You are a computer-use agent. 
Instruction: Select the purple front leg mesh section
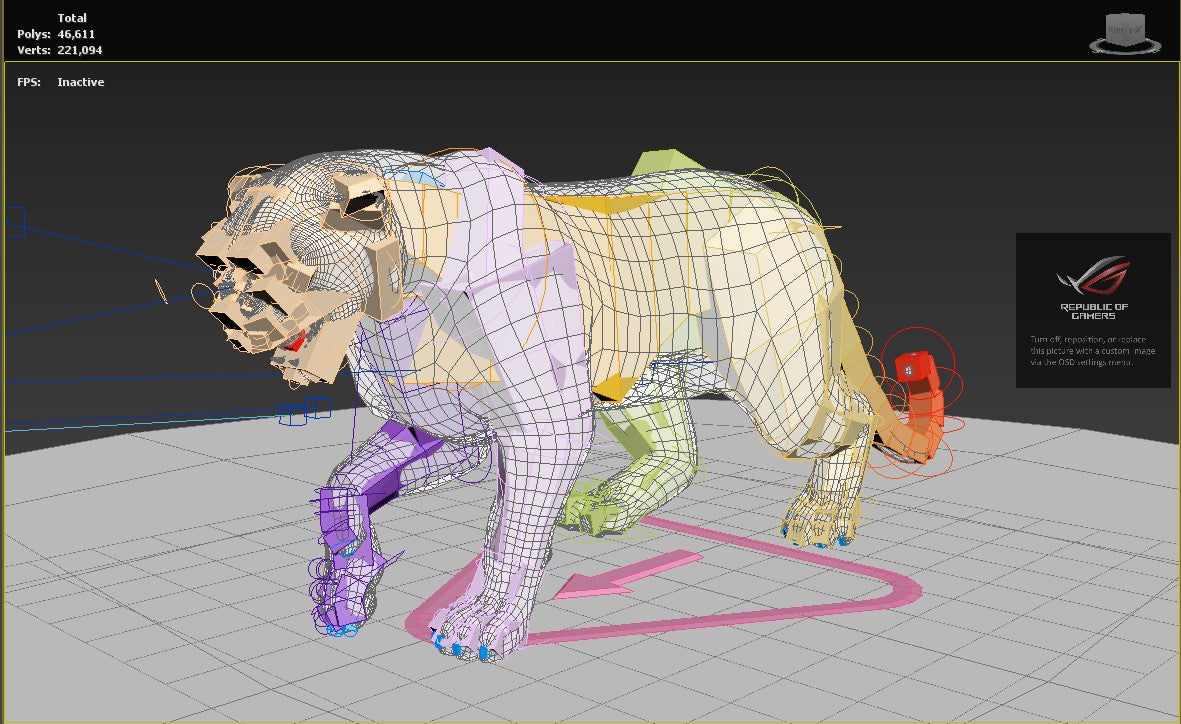(380, 470)
